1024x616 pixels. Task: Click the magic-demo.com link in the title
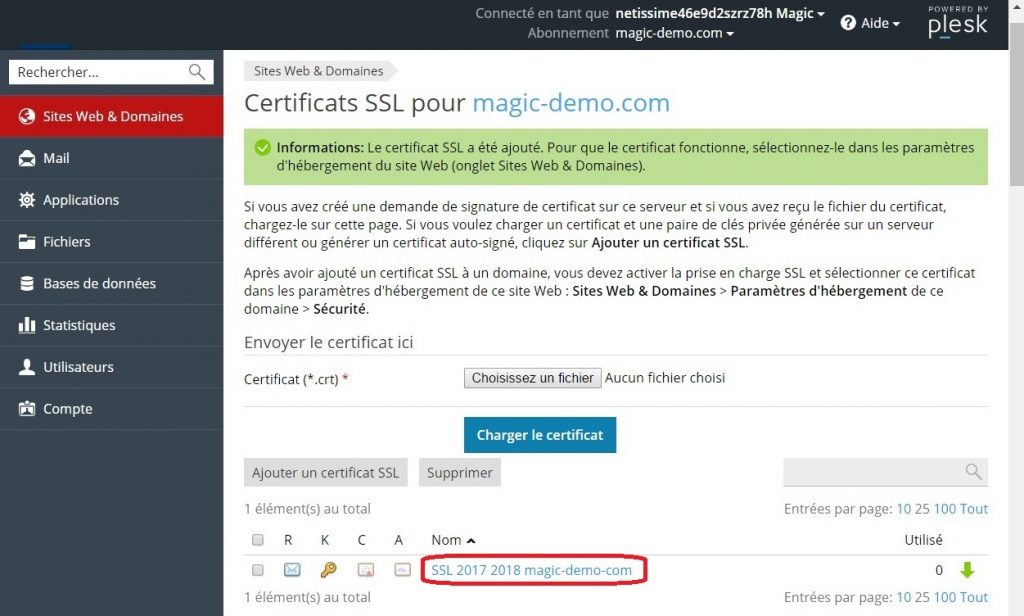pos(571,103)
